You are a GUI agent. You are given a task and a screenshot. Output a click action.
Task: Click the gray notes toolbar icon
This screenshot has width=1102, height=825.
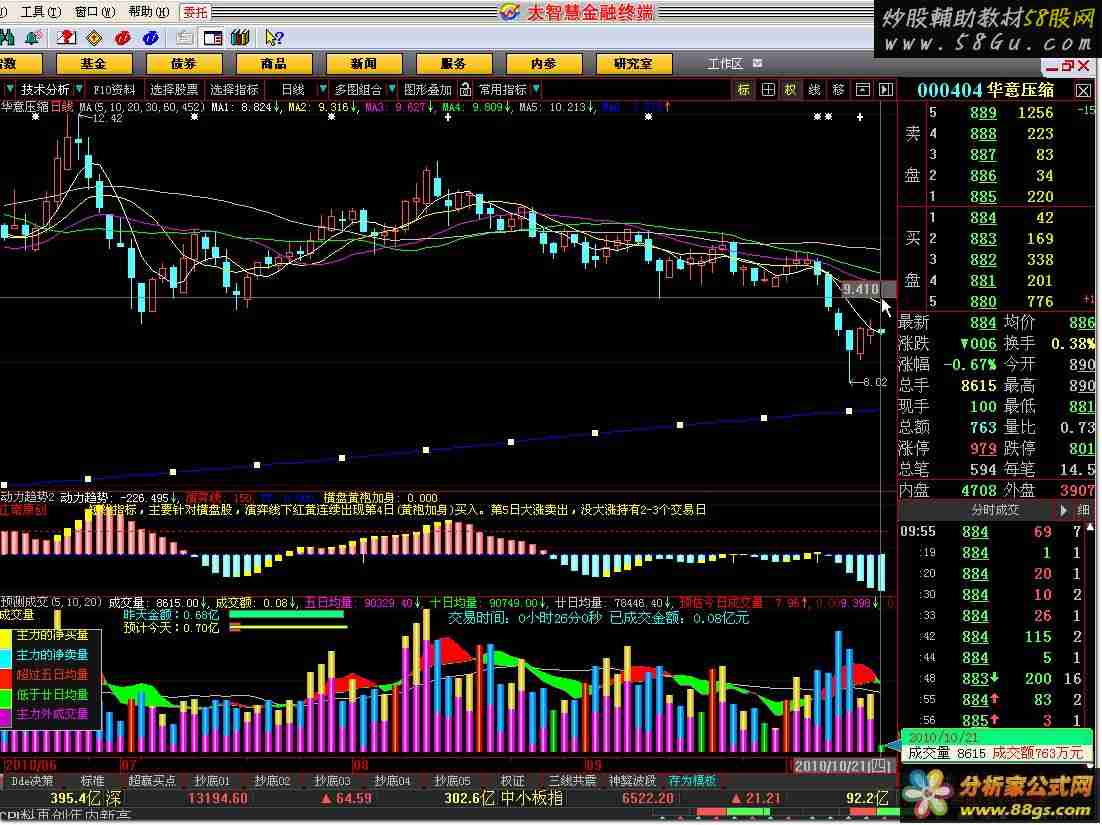tap(185, 38)
